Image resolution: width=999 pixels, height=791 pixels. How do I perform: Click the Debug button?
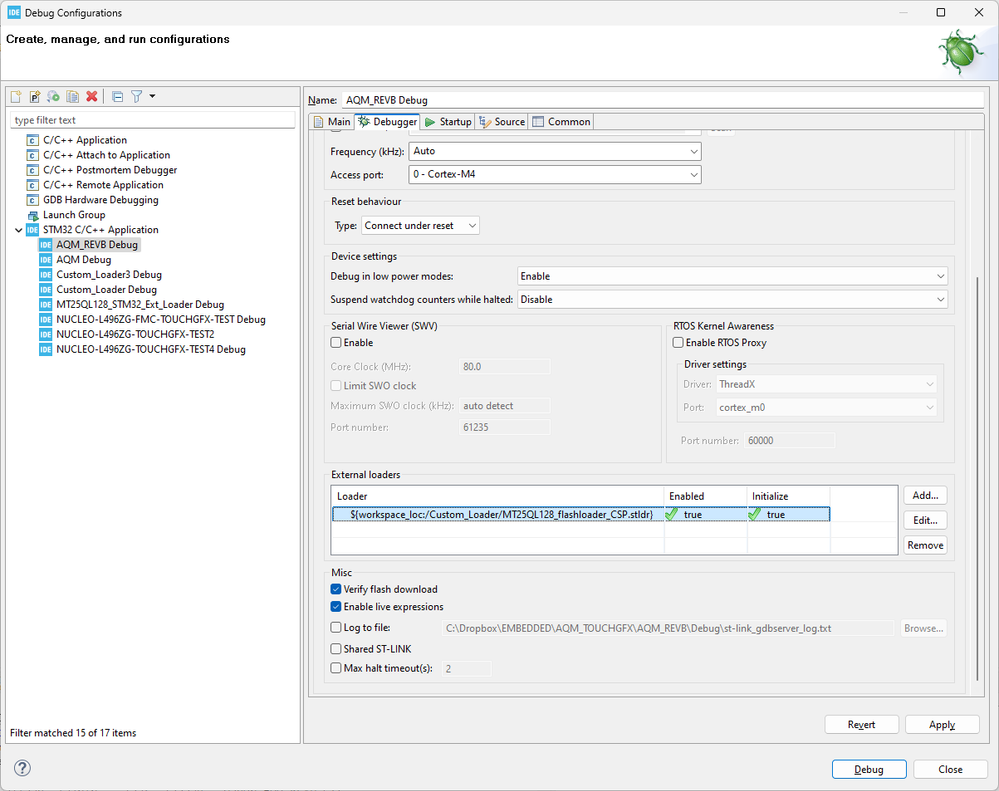click(x=869, y=769)
